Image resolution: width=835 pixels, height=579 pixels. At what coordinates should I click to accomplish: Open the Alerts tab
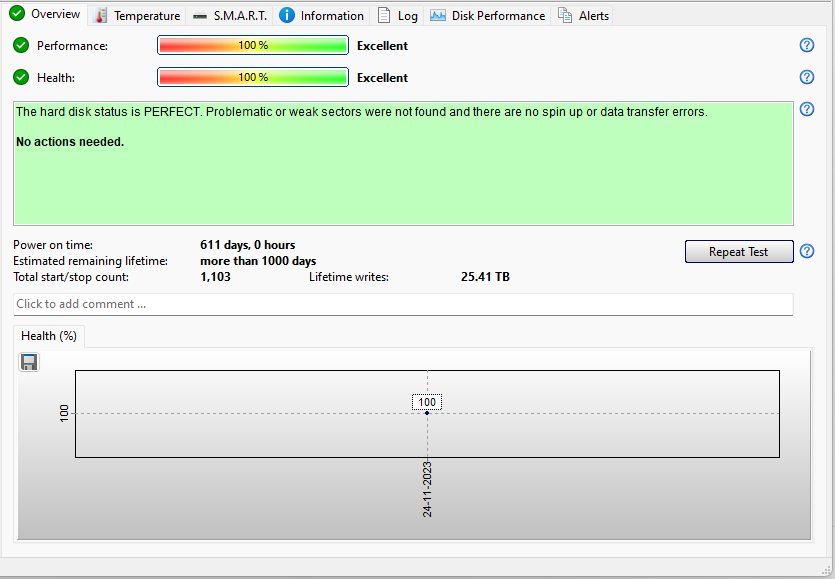(x=584, y=15)
